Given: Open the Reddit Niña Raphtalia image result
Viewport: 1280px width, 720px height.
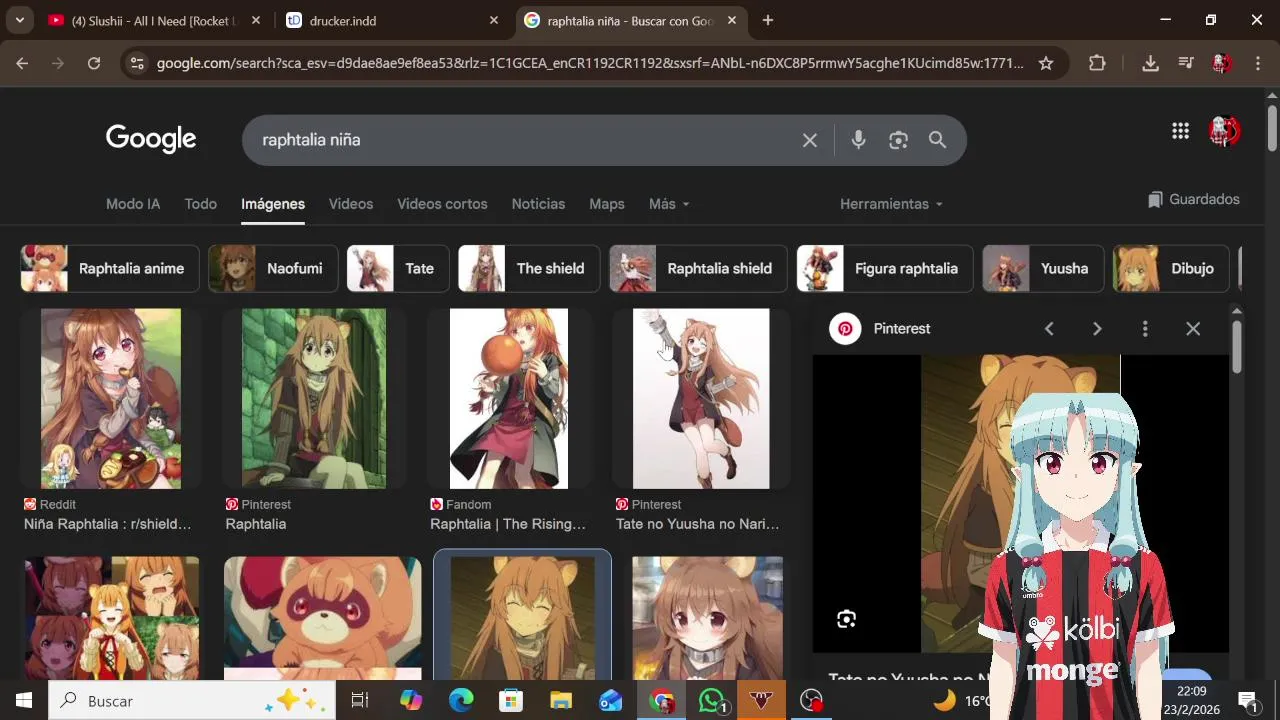Looking at the screenshot, I should [111, 398].
